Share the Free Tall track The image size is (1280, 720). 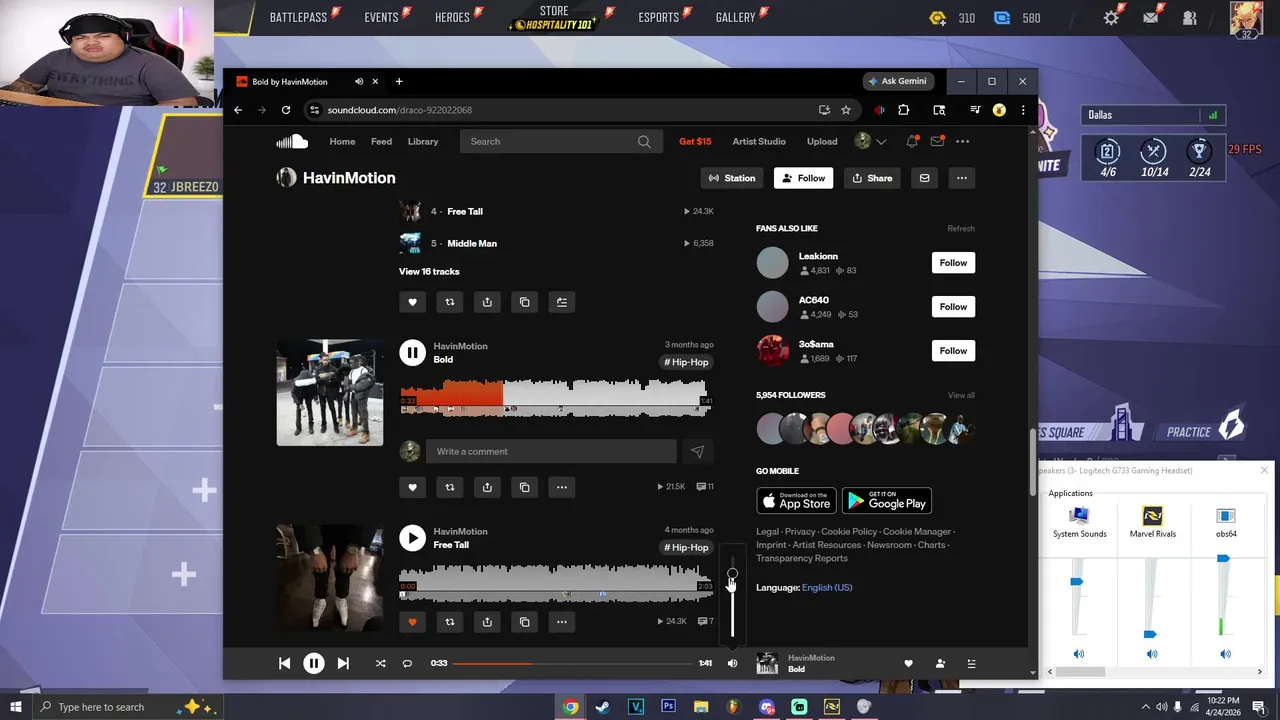point(487,622)
